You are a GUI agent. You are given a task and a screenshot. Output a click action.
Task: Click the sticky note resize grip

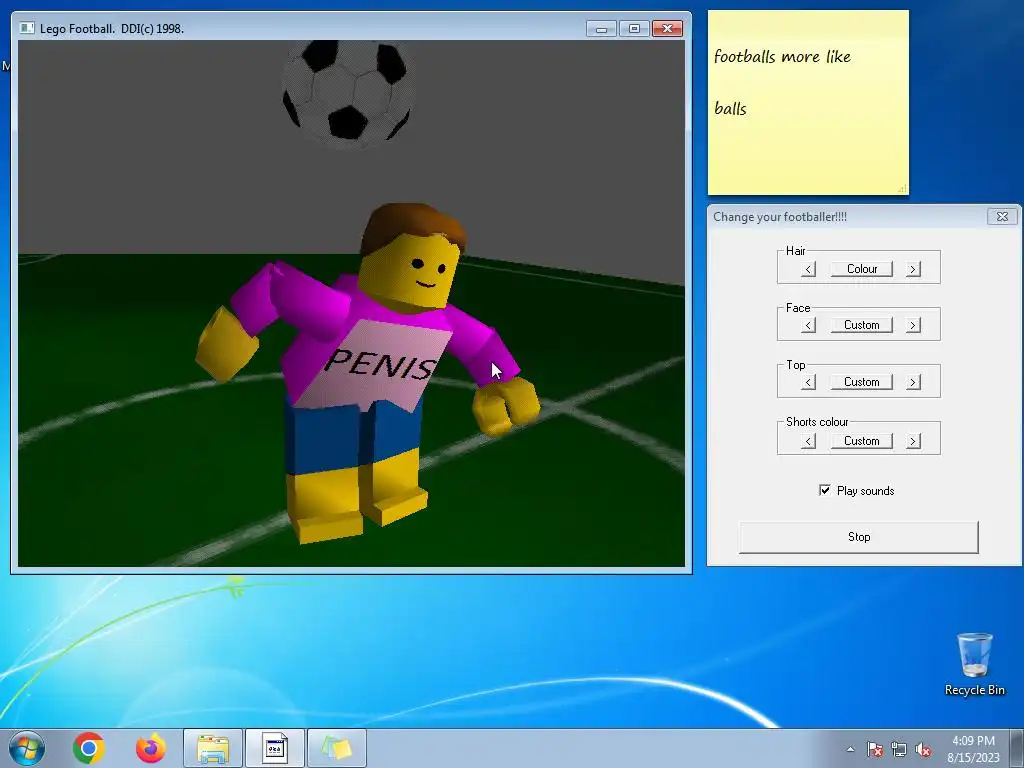(903, 189)
